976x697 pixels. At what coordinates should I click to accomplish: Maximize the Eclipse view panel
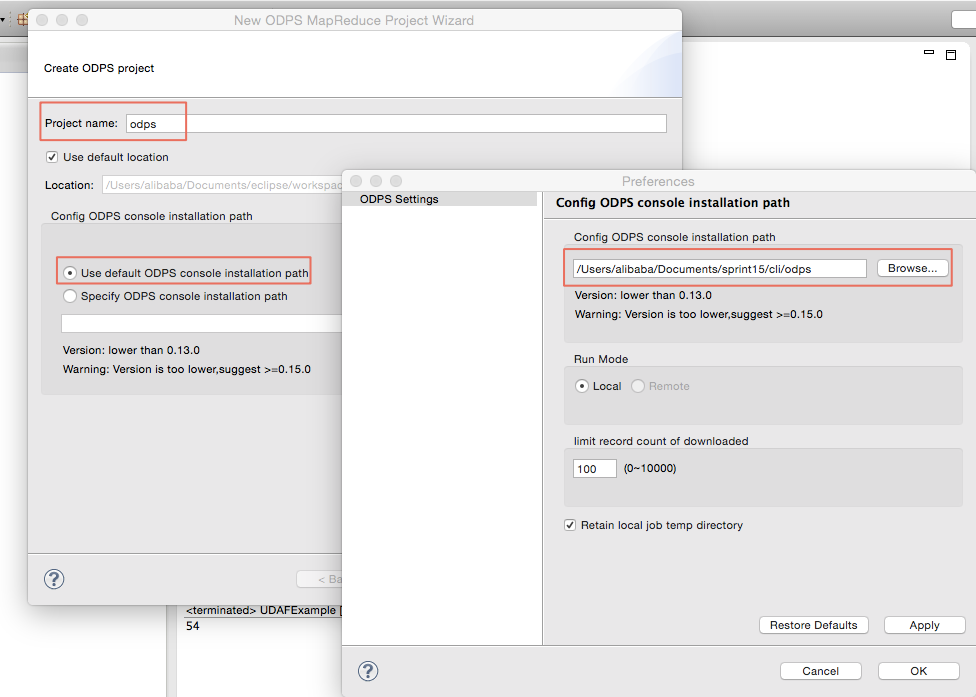(x=951, y=53)
